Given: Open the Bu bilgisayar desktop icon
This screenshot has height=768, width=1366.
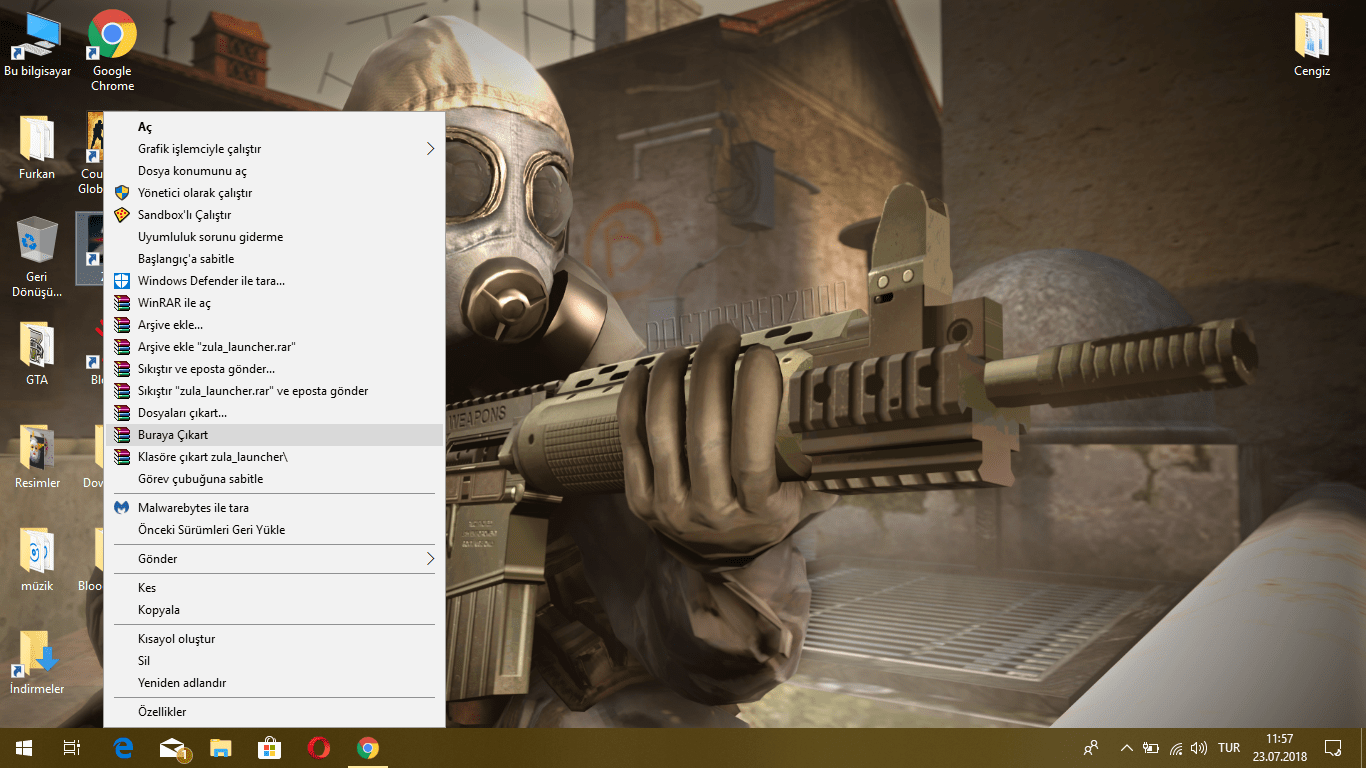Looking at the screenshot, I should tap(38, 46).
